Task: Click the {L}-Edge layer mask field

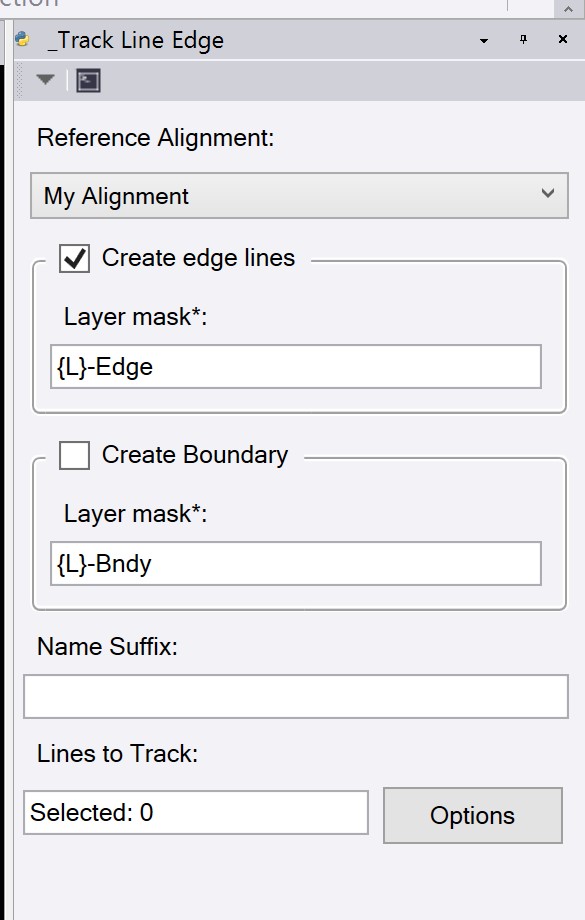Action: [x=296, y=367]
